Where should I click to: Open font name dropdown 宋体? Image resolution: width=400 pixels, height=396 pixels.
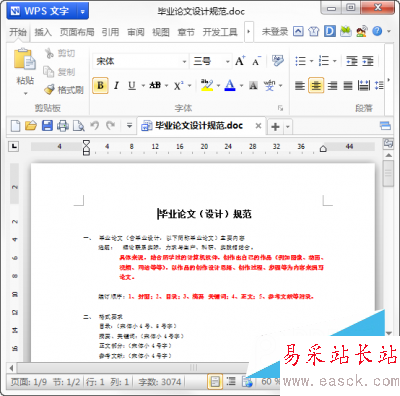tap(184, 61)
